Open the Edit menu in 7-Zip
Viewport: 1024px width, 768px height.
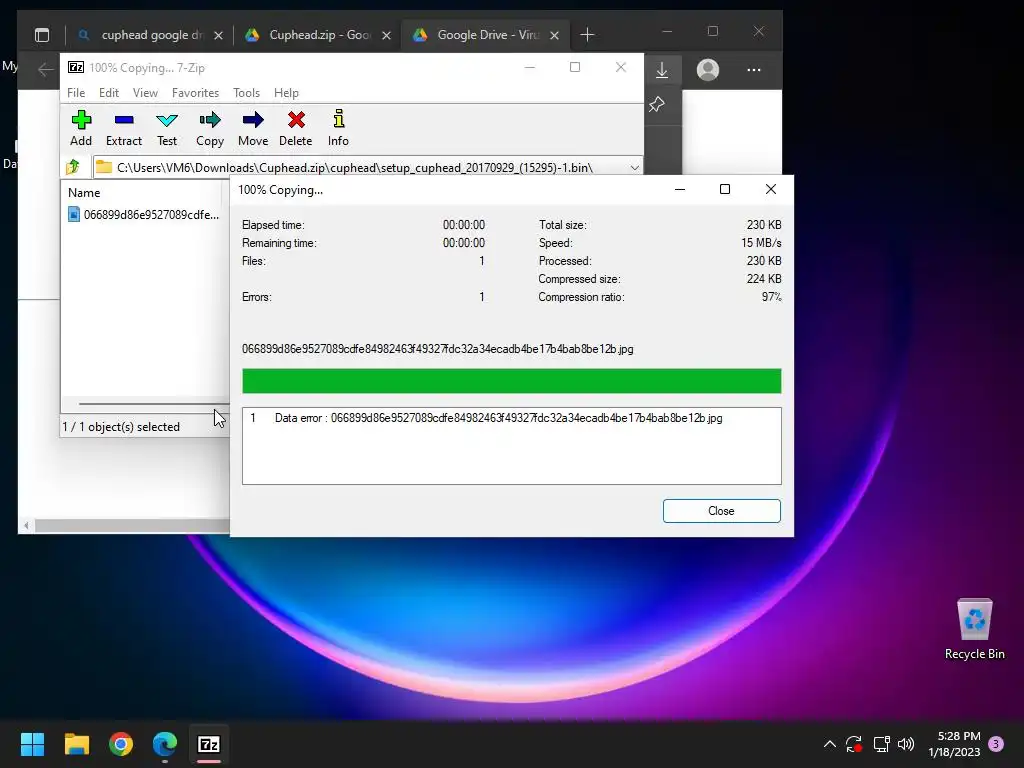coord(108,93)
